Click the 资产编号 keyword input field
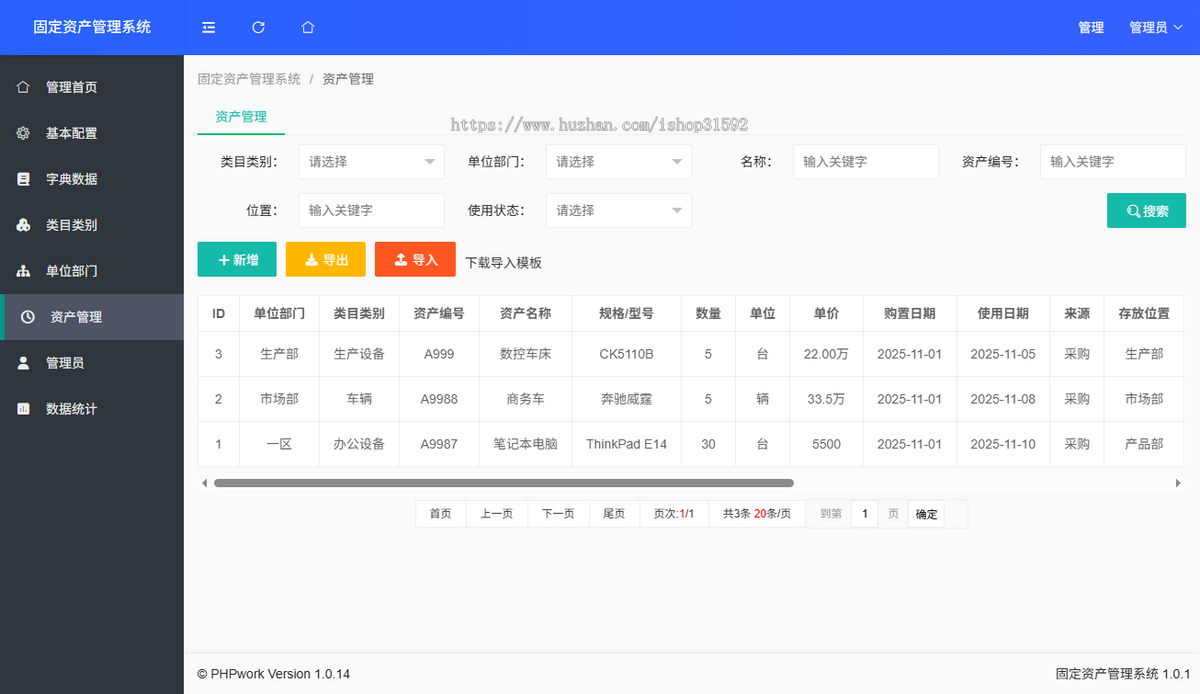 pyautogui.click(x=1112, y=161)
